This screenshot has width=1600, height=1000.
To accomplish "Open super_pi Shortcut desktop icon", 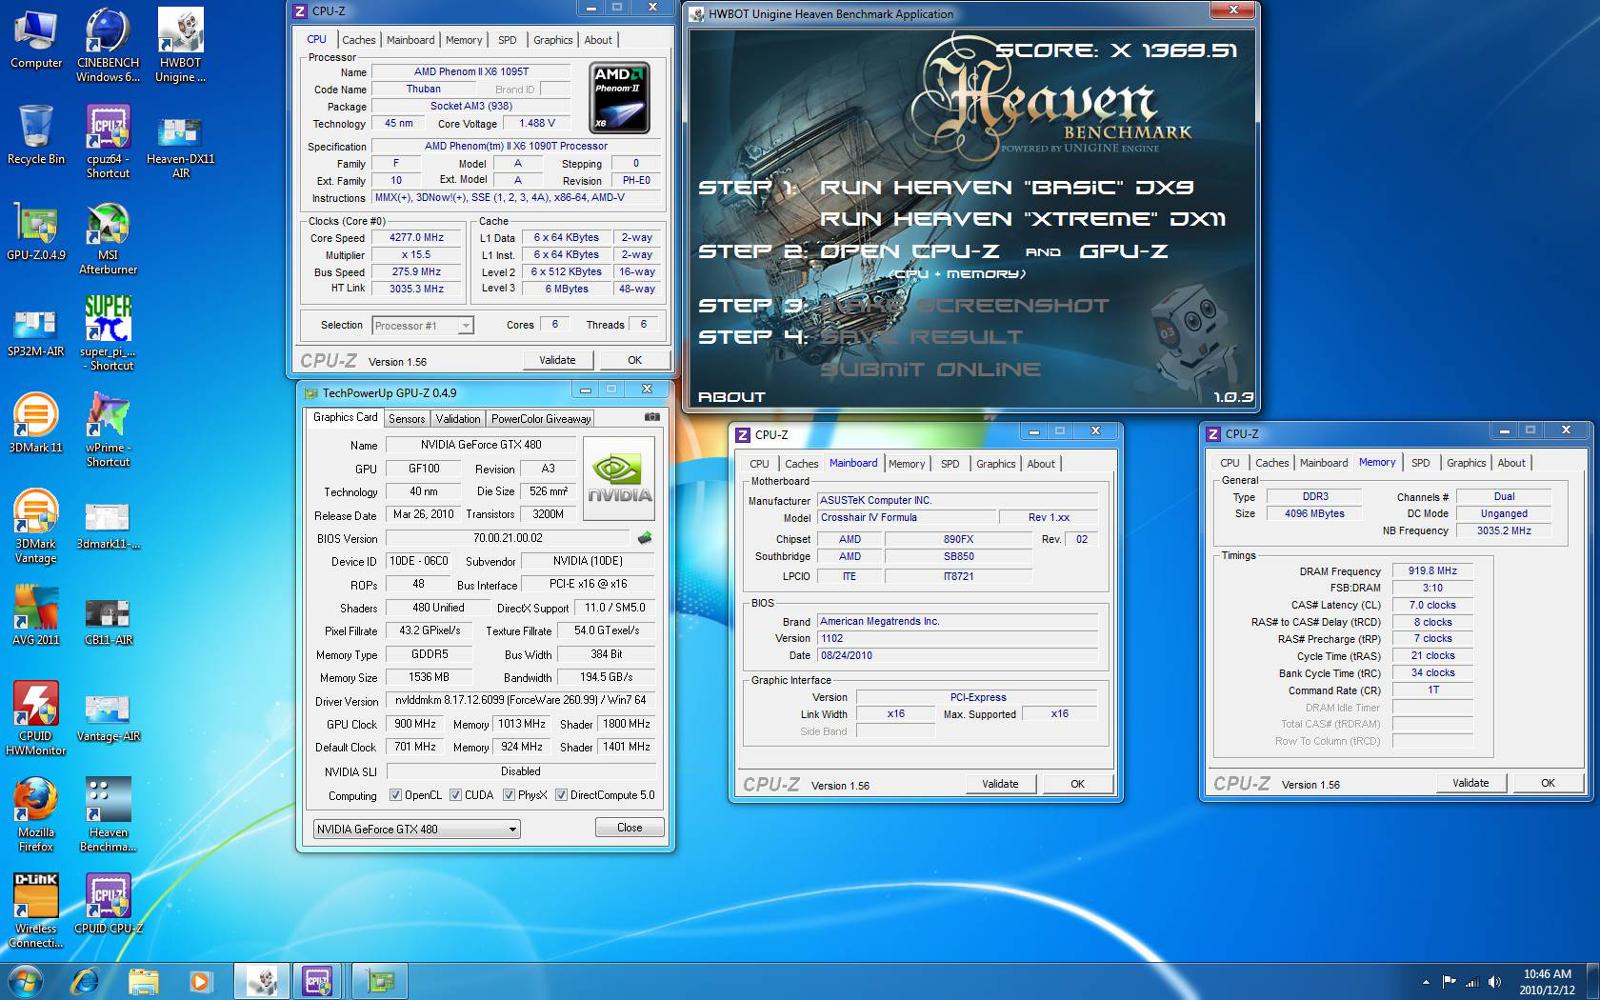I will (108, 334).
